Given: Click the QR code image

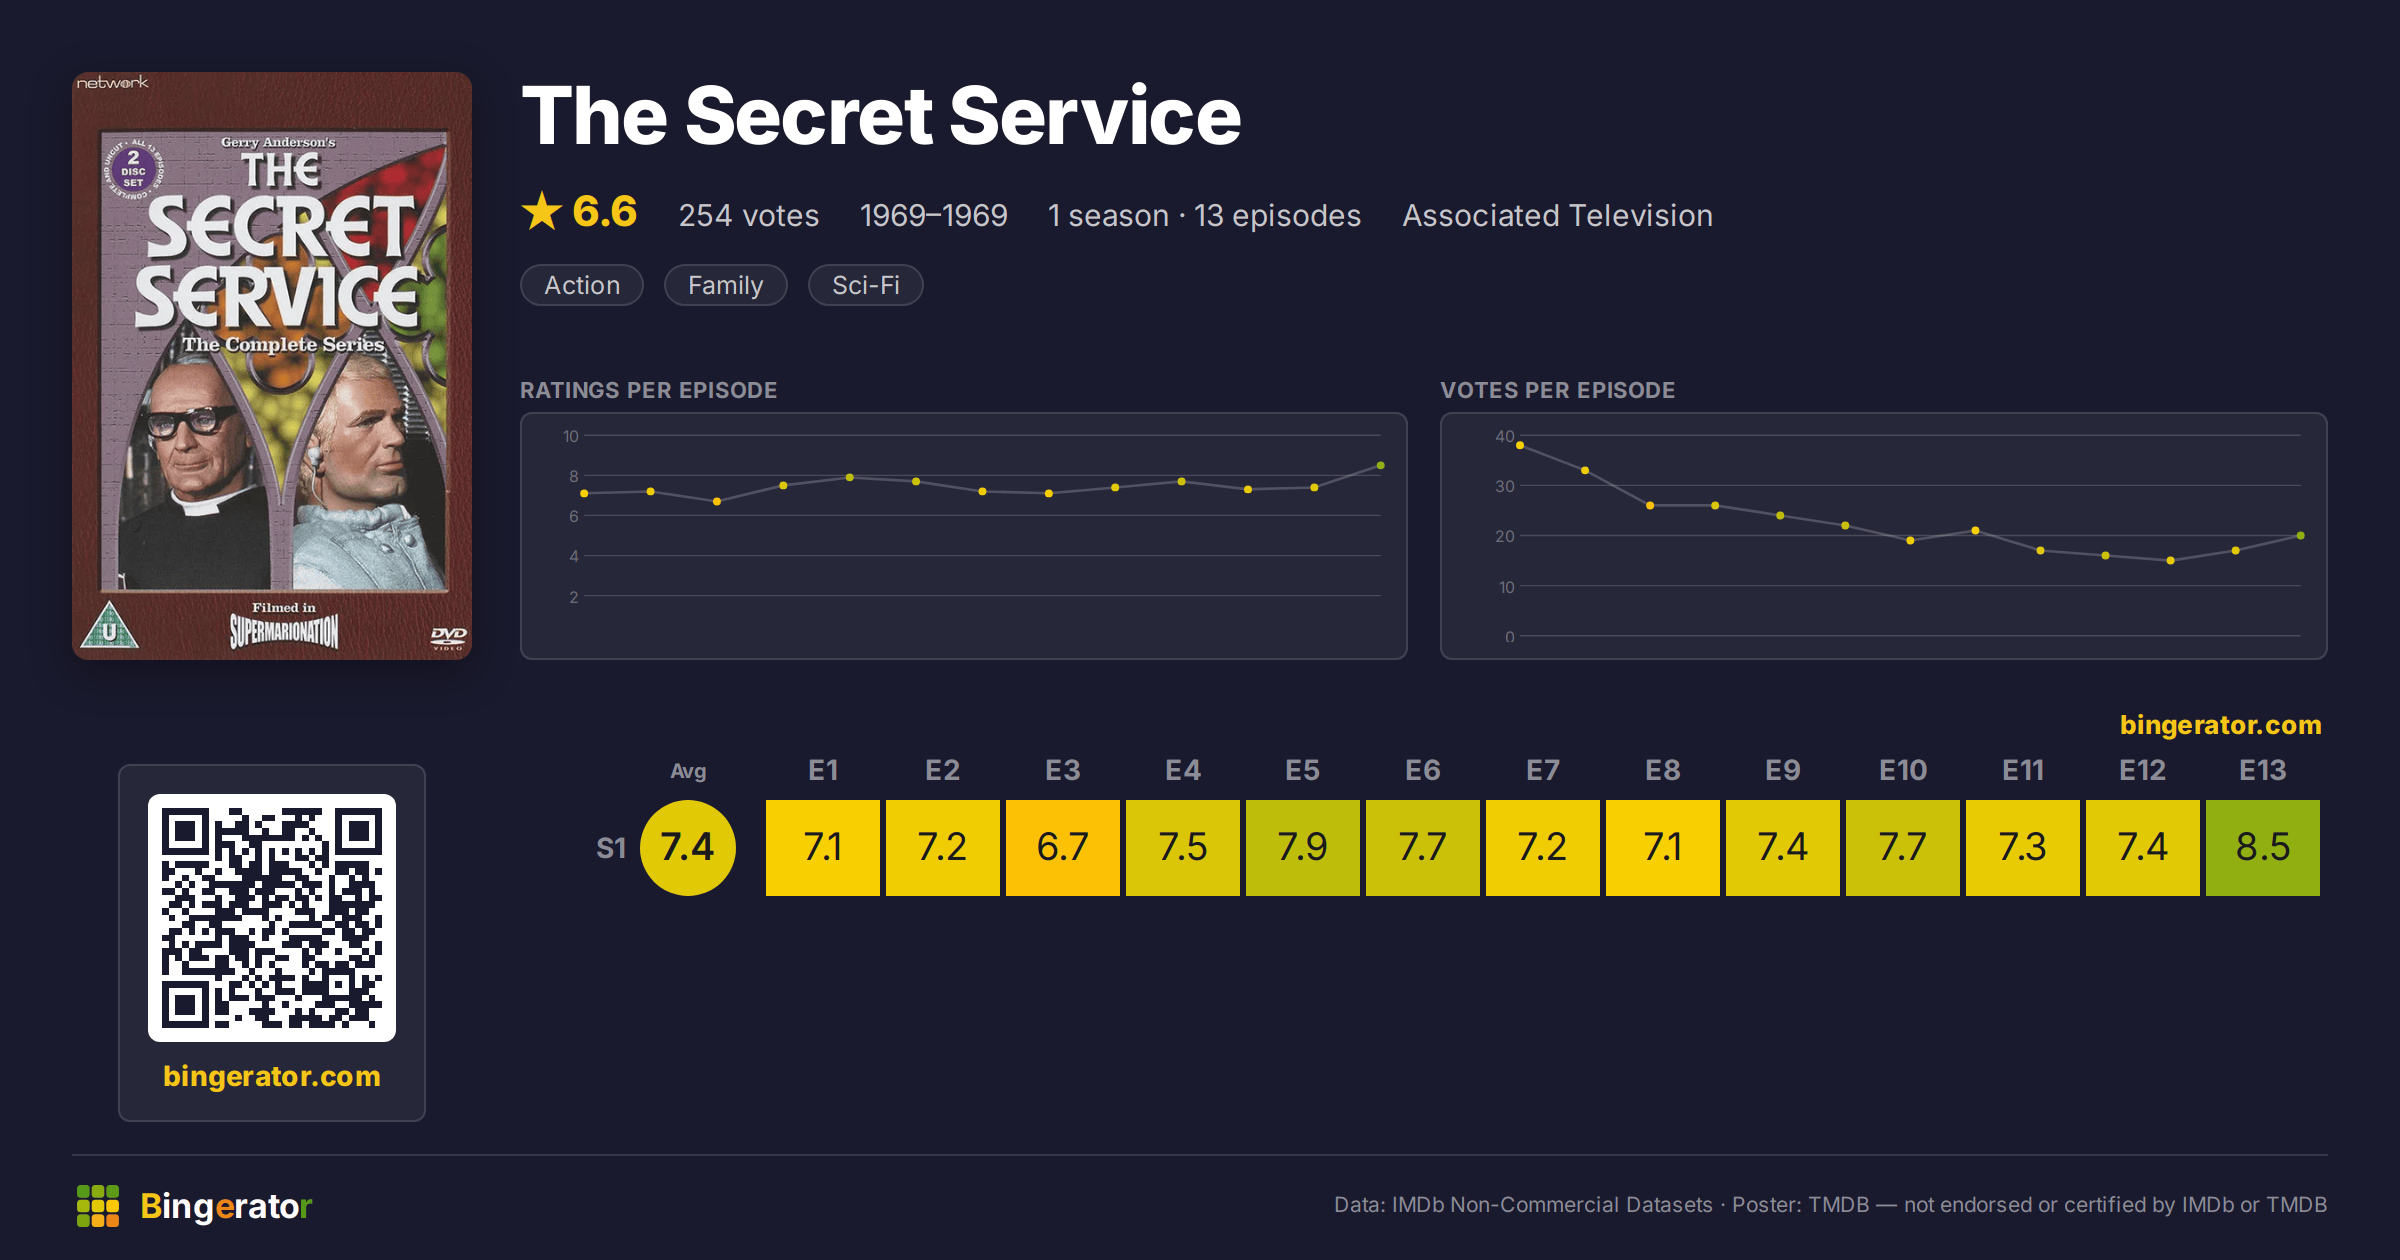Looking at the screenshot, I should pos(272,918).
